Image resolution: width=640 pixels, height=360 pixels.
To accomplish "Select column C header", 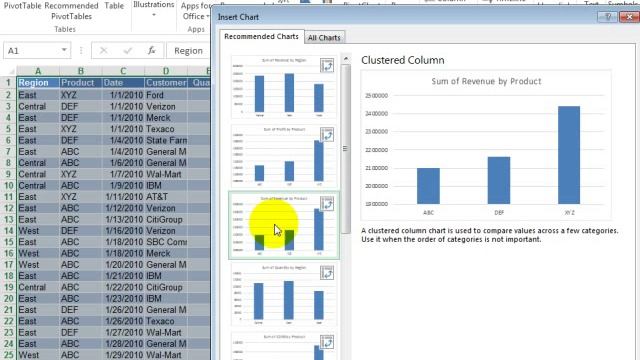I will coord(123,71).
